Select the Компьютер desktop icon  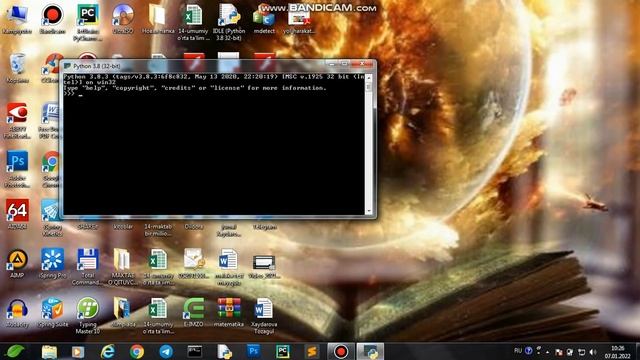[x=17, y=18]
